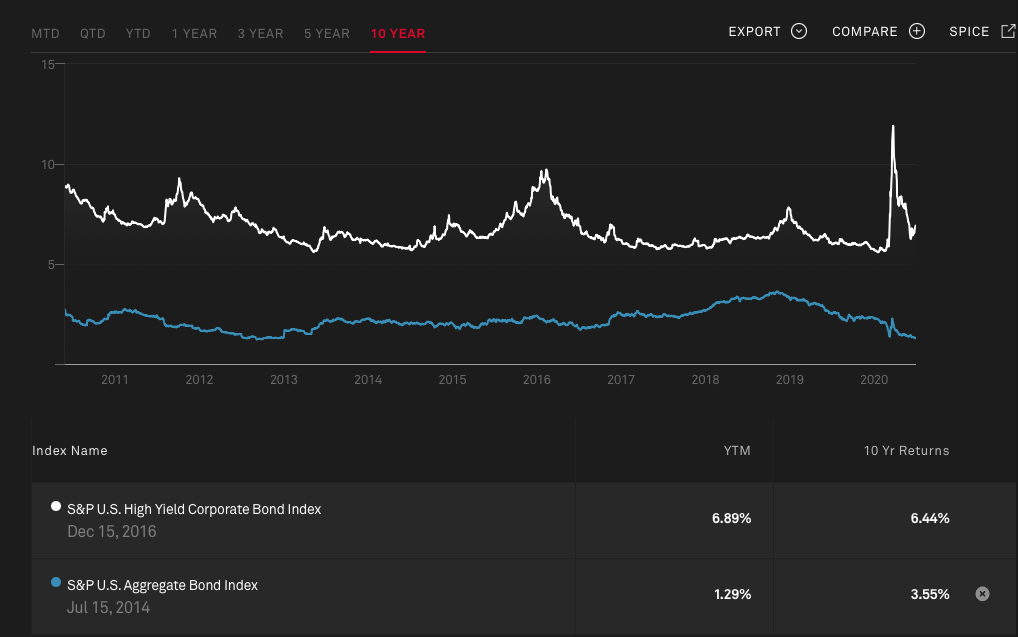Image resolution: width=1018 pixels, height=637 pixels.
Task: Show the 1 Year chart range
Action: (x=194, y=34)
